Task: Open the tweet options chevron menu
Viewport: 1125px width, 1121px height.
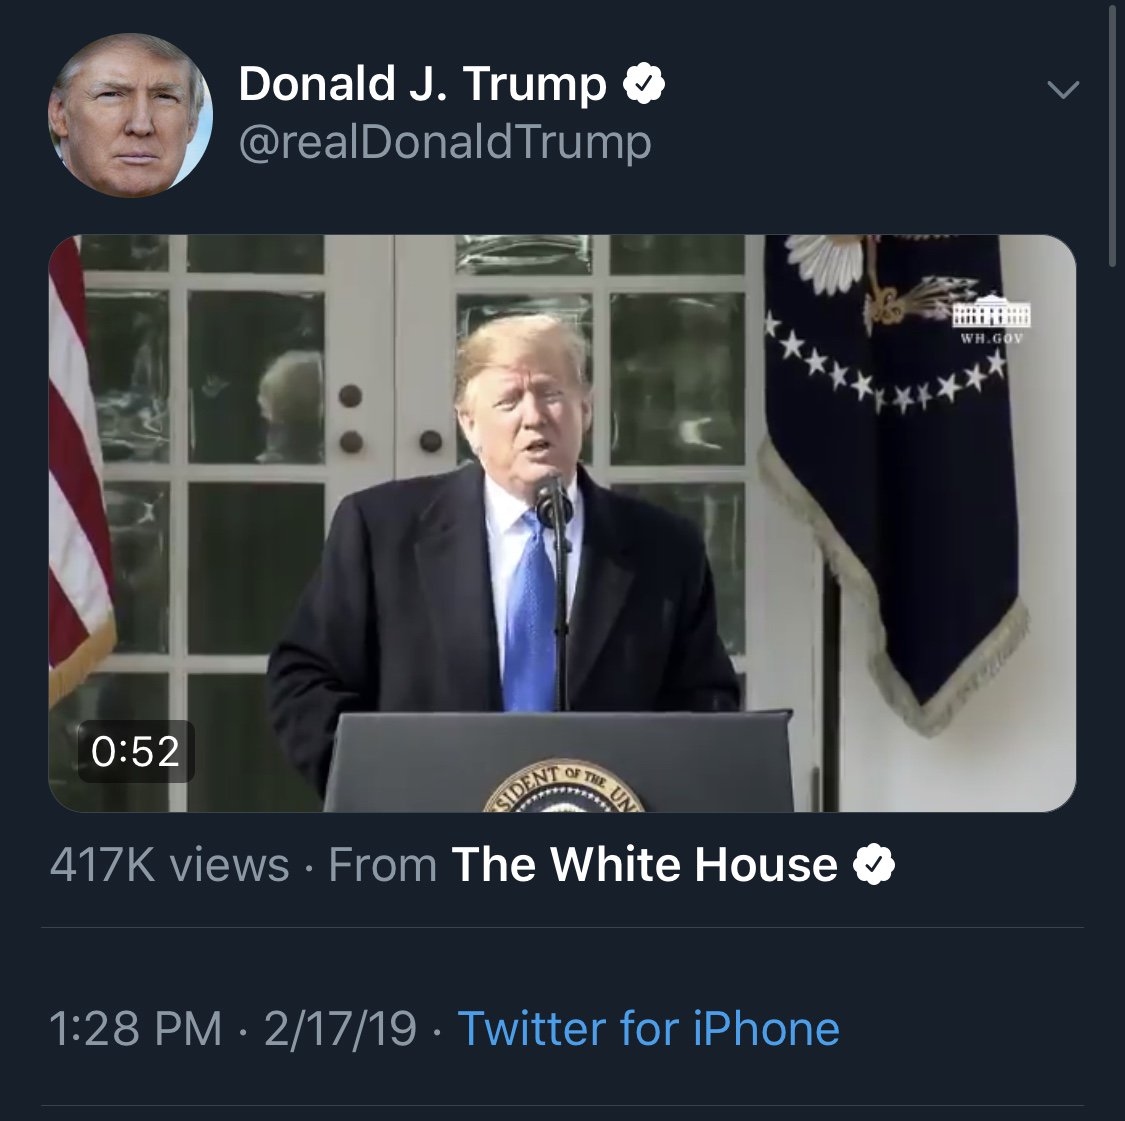Action: point(1062,90)
